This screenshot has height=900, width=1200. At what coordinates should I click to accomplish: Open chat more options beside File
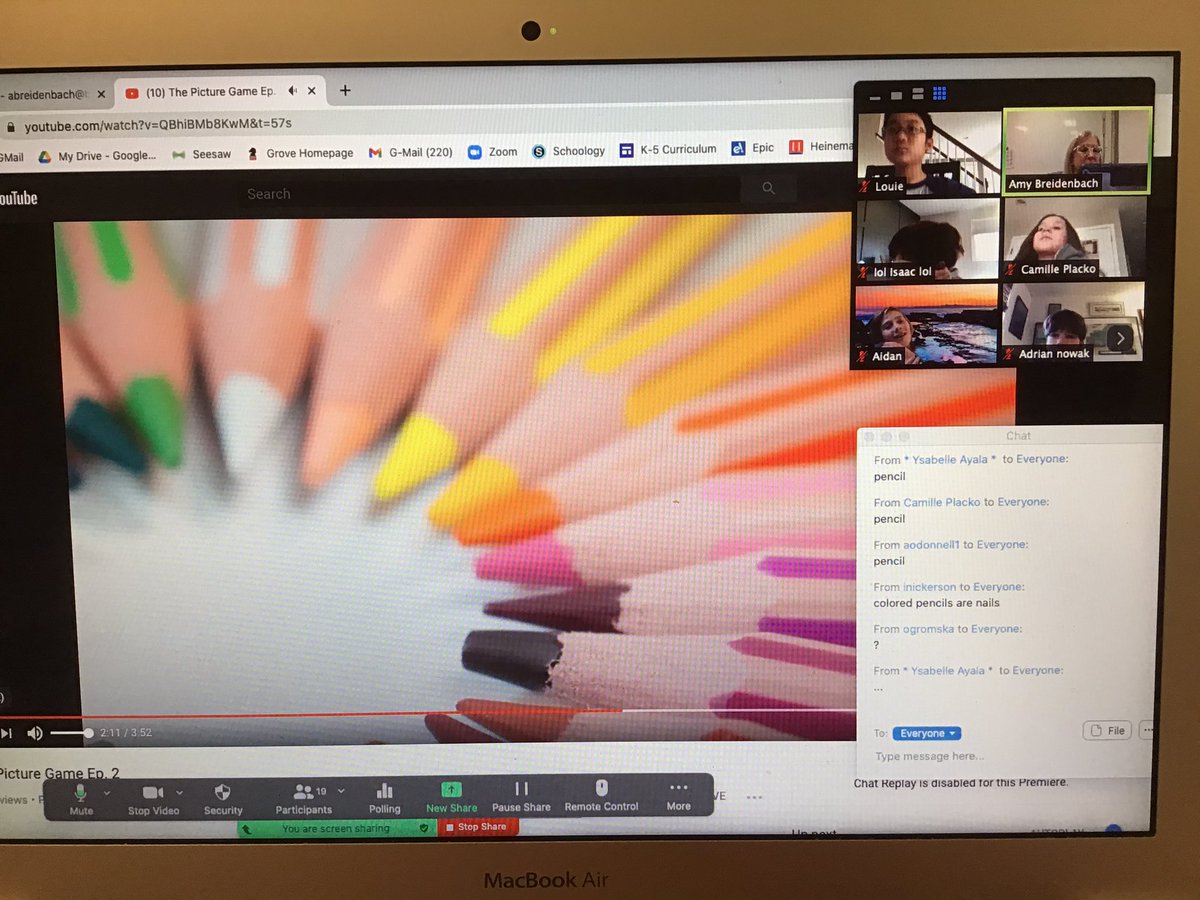coord(1147,731)
